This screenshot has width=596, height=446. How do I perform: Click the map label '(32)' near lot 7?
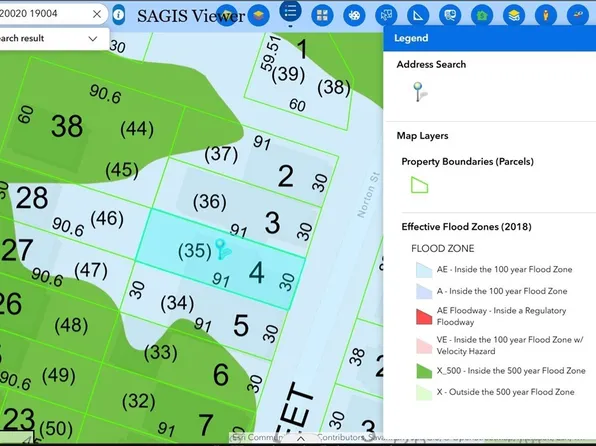(139, 401)
